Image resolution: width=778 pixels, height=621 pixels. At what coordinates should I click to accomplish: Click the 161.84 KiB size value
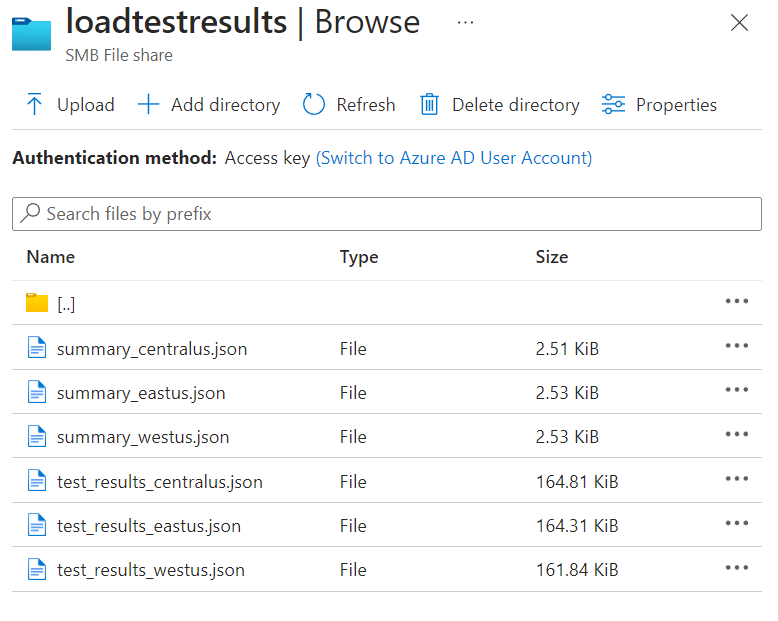coord(577,570)
